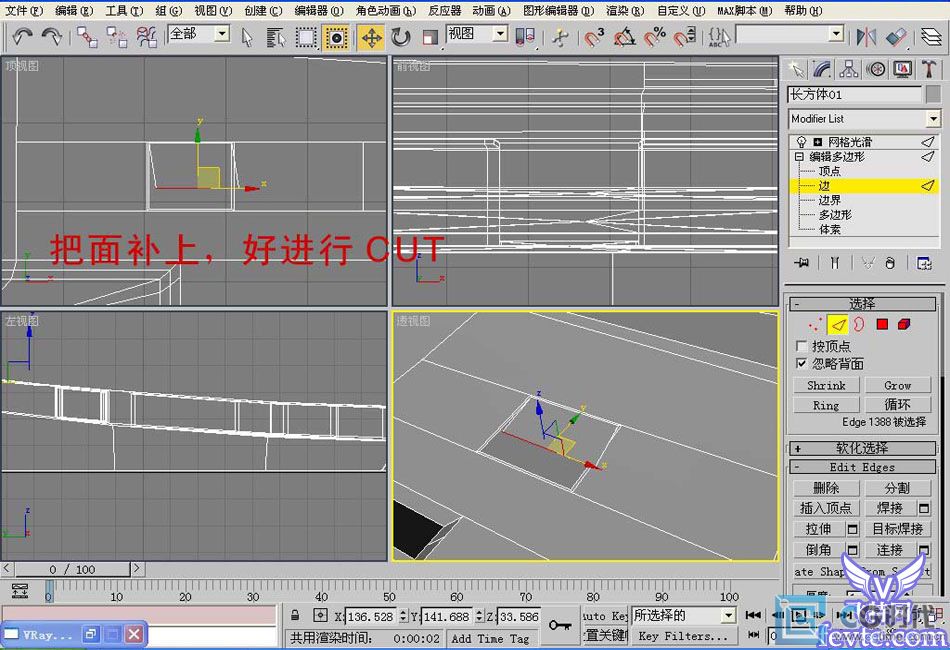Click the Align tool icon
This screenshot has height=650, width=950.
[x=896, y=38]
